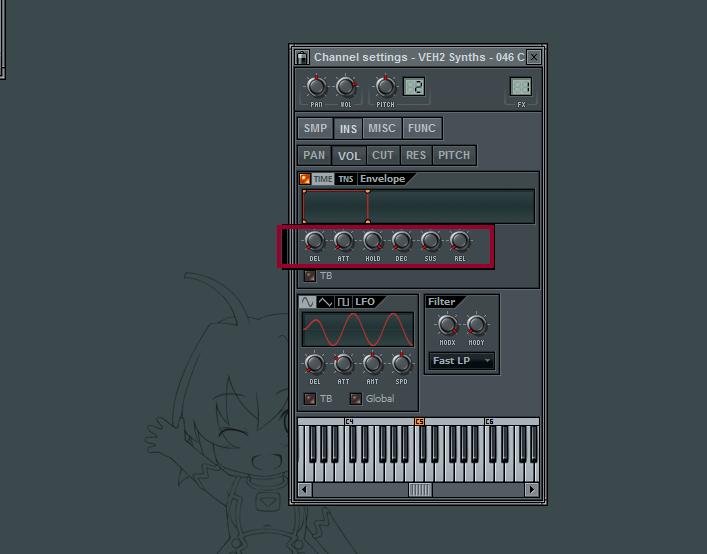Click the Filter MODX knob
Screen dimensions: 707x554
tap(447, 325)
